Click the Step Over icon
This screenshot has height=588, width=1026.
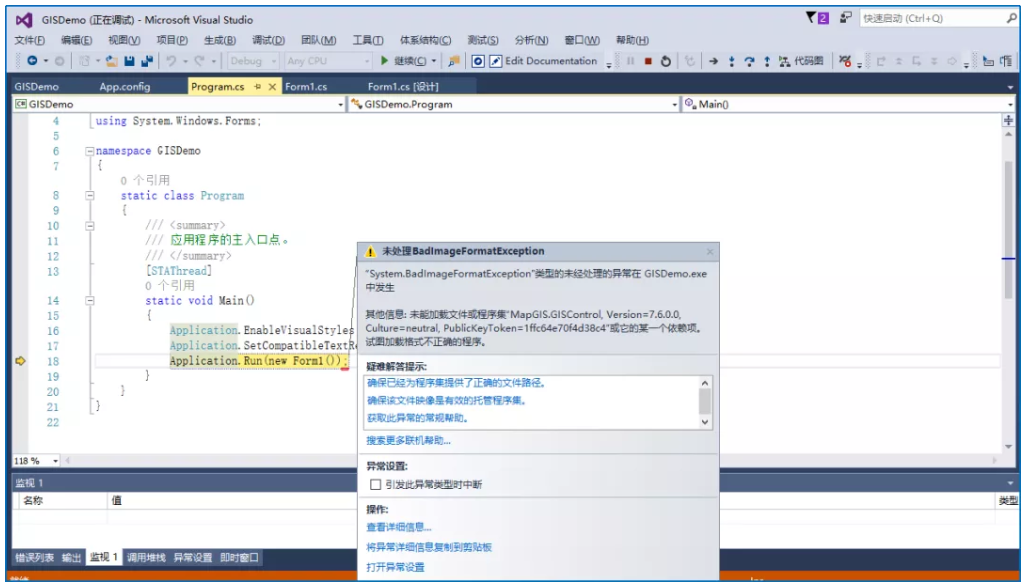coord(749,61)
